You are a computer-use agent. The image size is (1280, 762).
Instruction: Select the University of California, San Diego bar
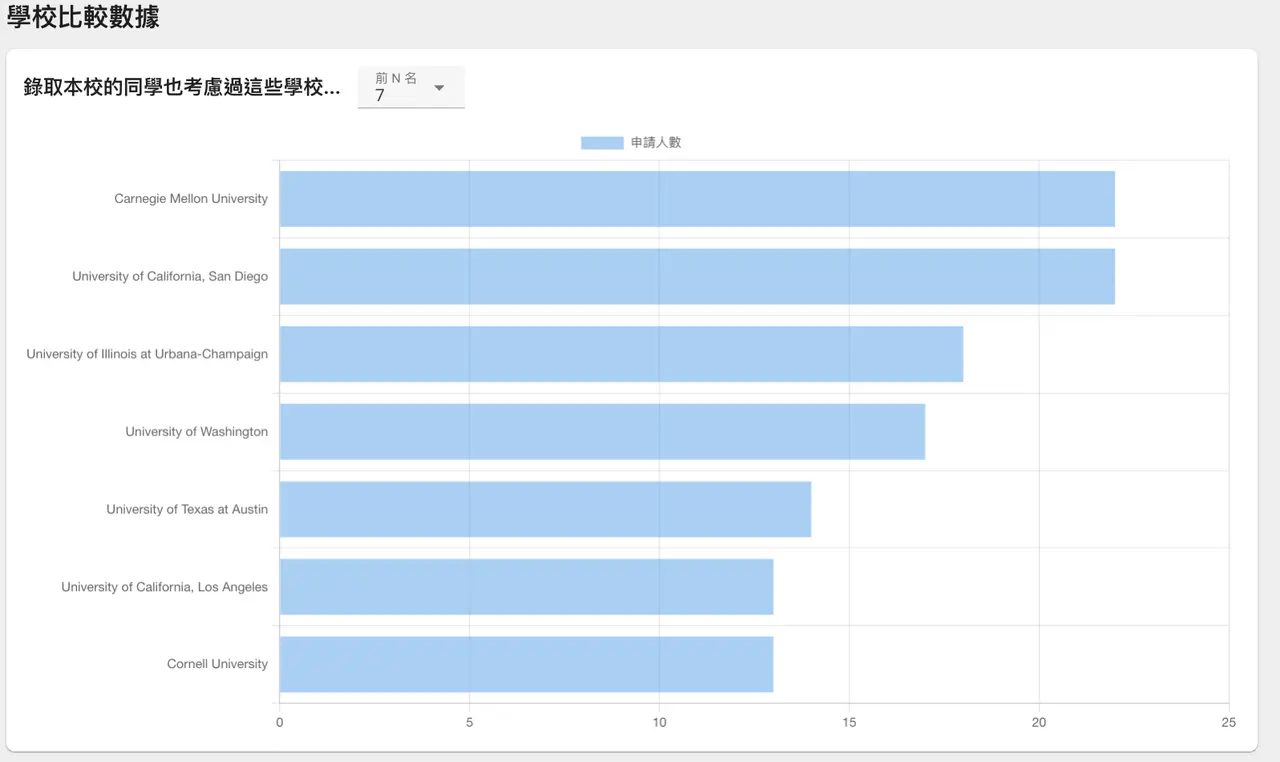pos(697,276)
